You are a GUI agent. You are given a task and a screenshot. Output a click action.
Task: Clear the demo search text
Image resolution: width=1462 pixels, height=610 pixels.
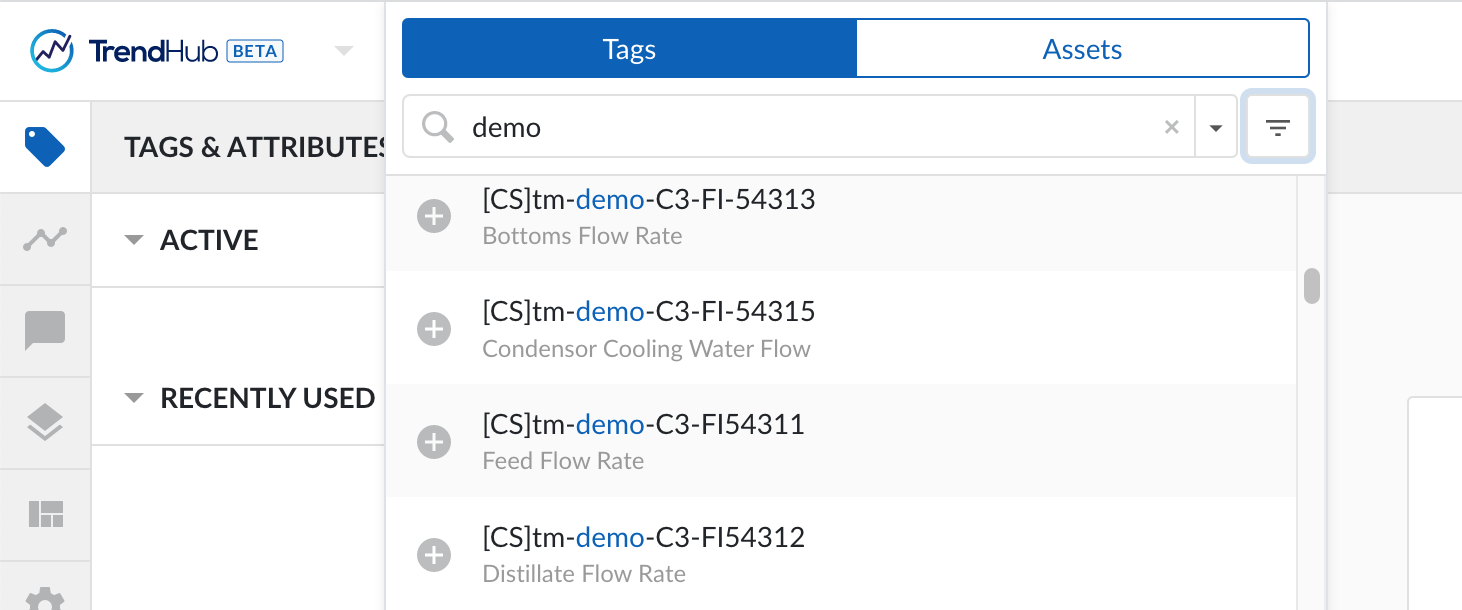coord(1172,127)
